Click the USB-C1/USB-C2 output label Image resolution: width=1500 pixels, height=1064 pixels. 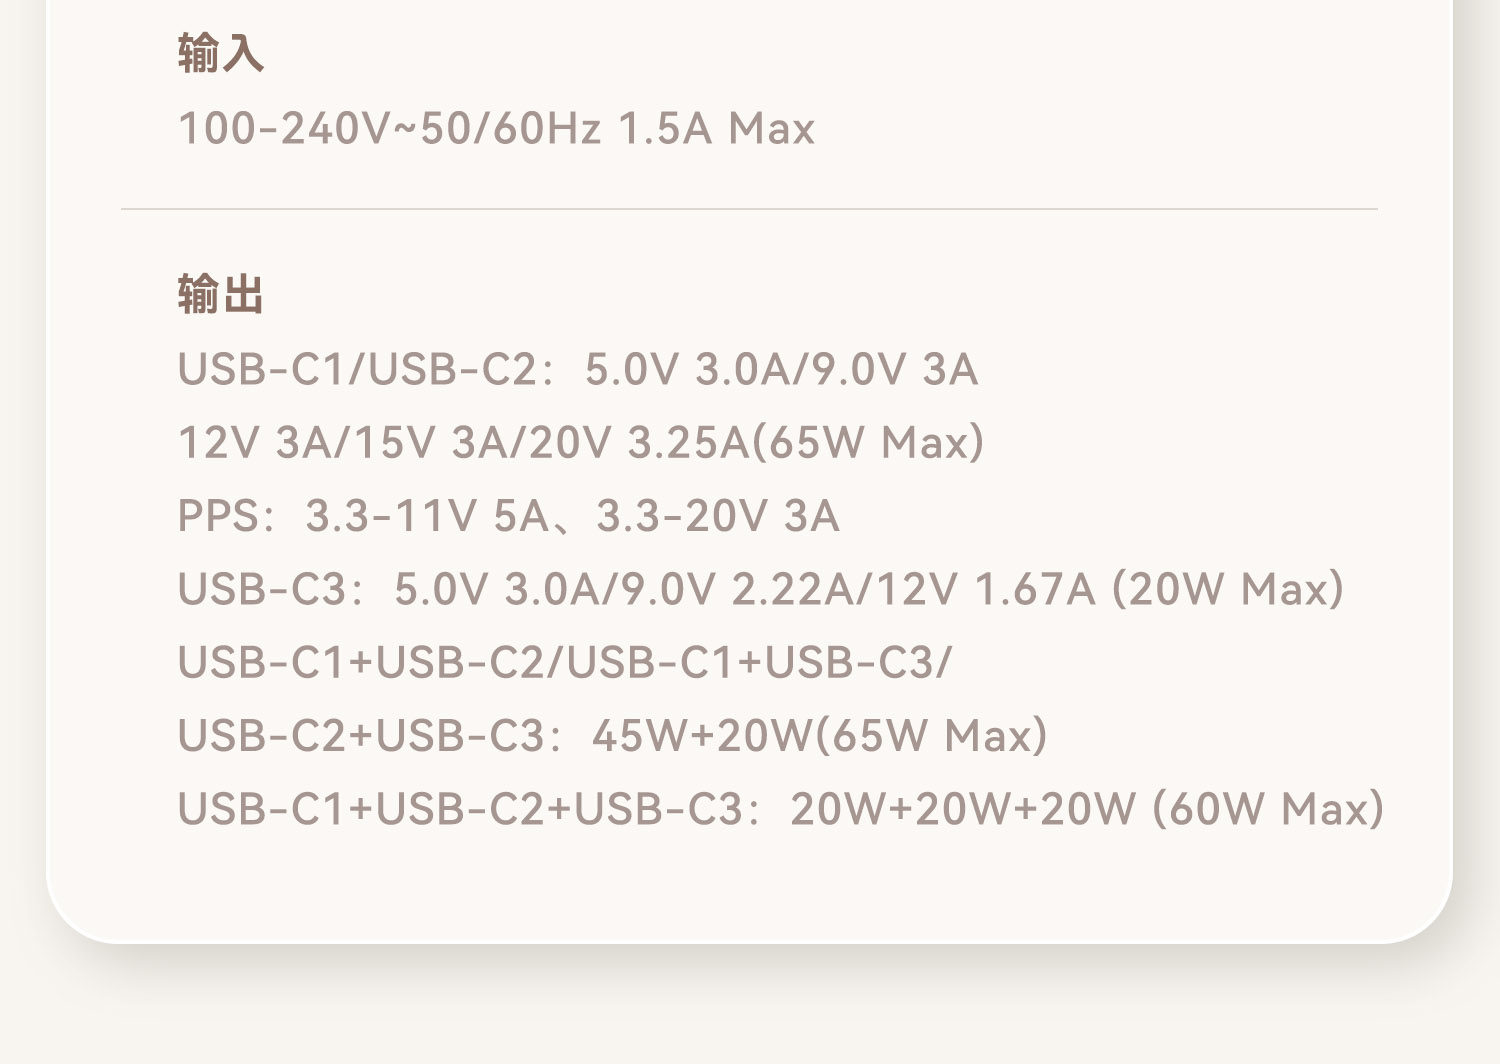coord(358,369)
